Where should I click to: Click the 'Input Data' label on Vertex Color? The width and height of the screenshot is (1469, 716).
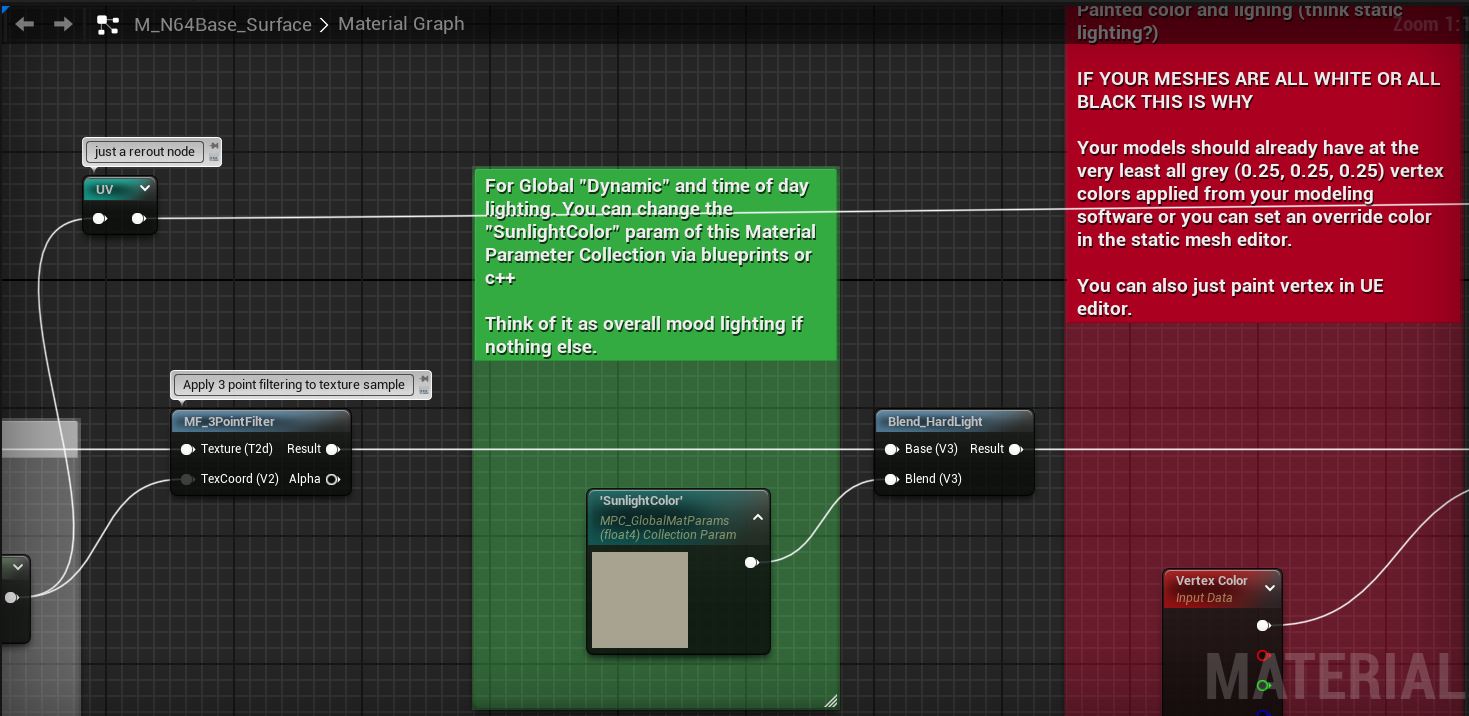click(x=1204, y=597)
